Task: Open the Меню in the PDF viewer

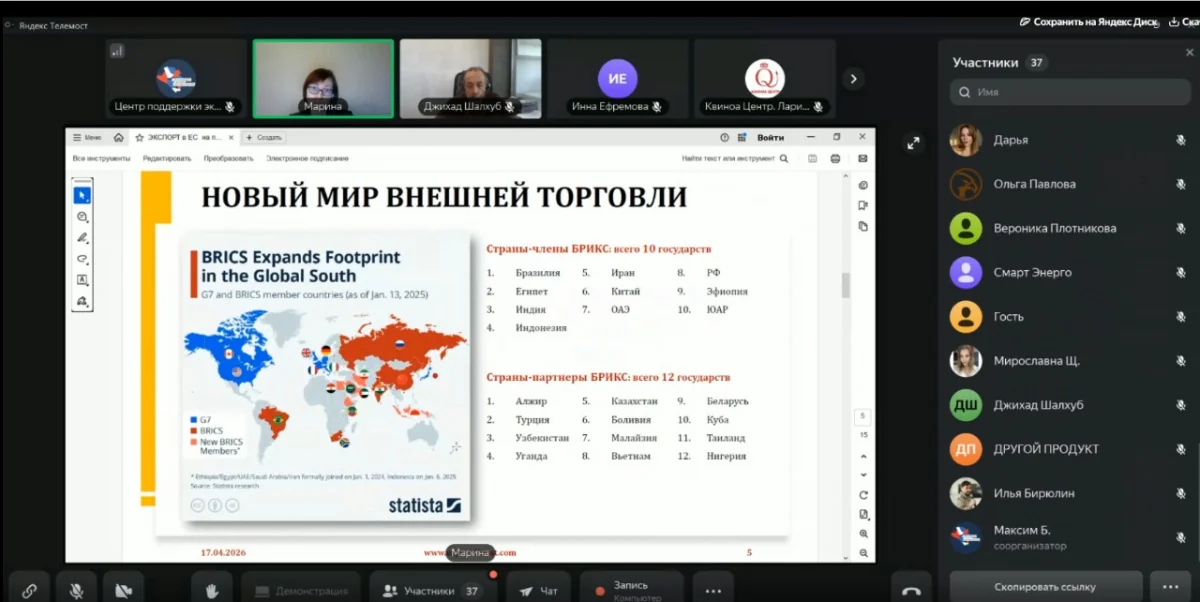Action: point(87,137)
